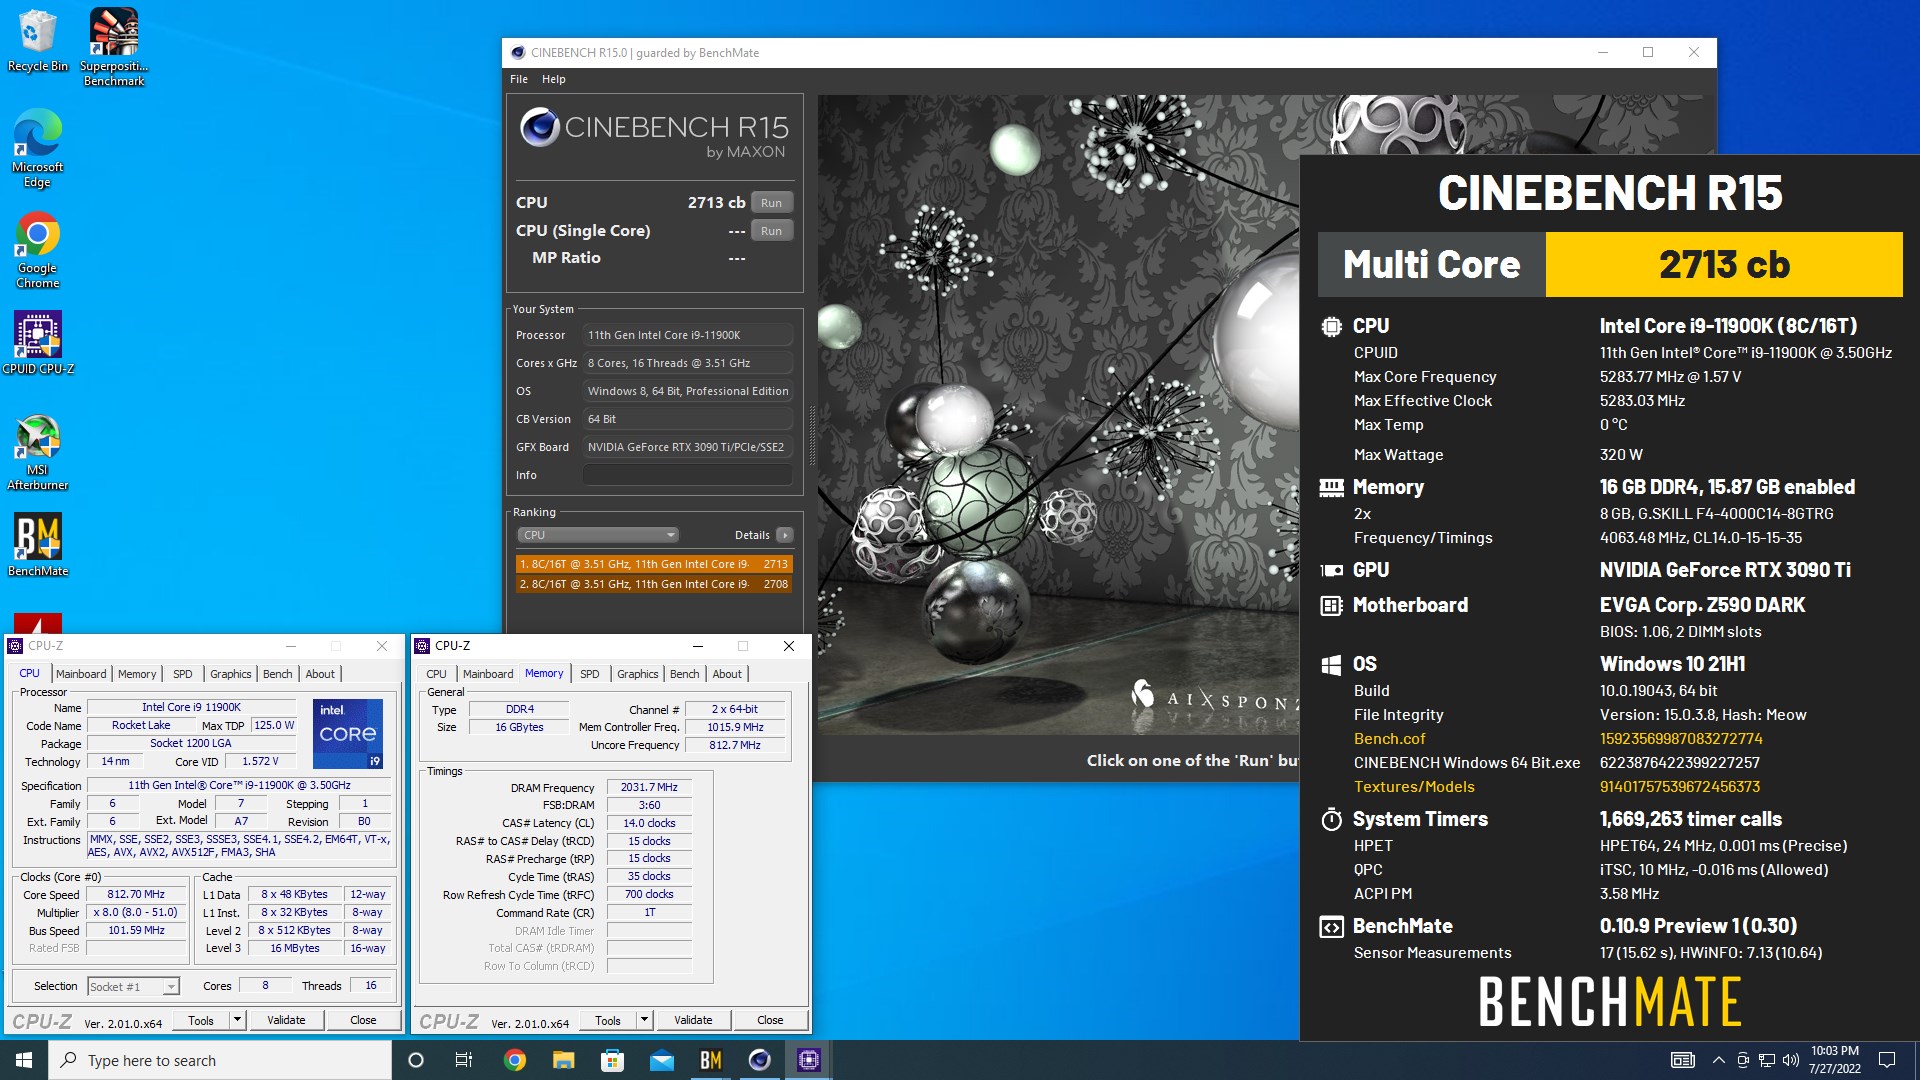Switch to CPU-Z on the taskbar

(809, 1060)
